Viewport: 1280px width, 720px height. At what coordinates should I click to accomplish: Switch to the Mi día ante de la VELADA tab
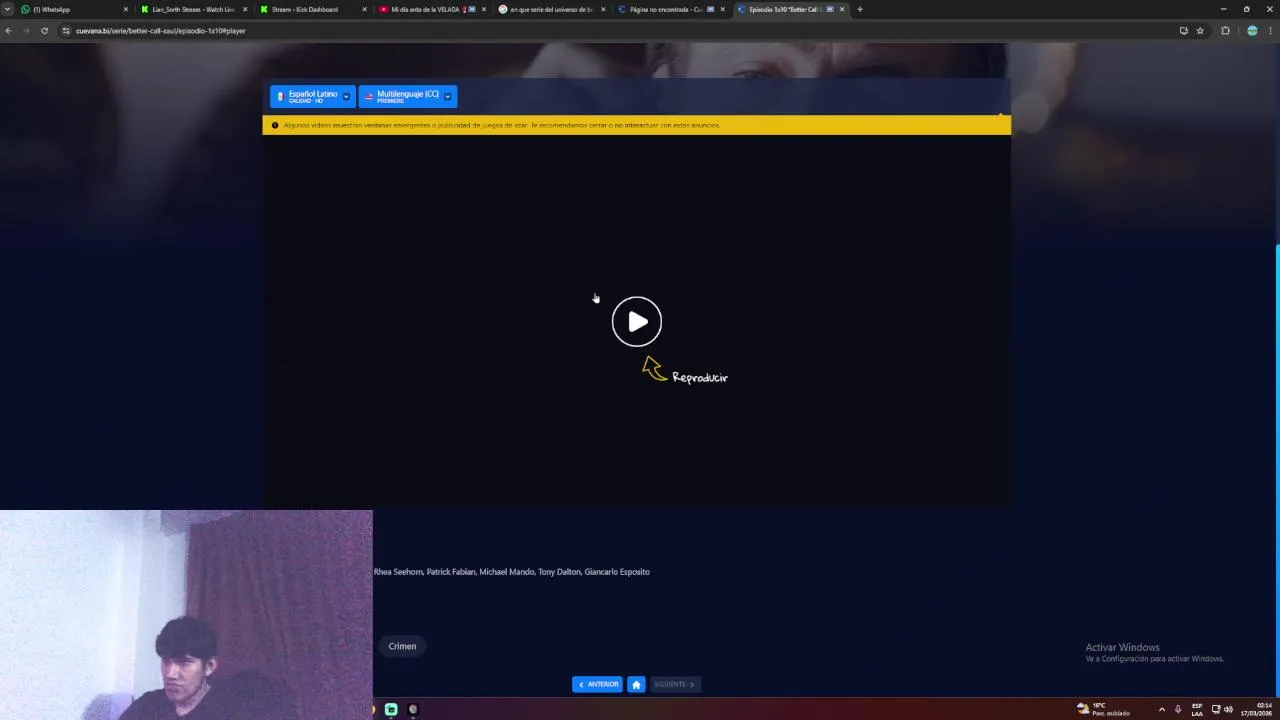click(x=431, y=9)
